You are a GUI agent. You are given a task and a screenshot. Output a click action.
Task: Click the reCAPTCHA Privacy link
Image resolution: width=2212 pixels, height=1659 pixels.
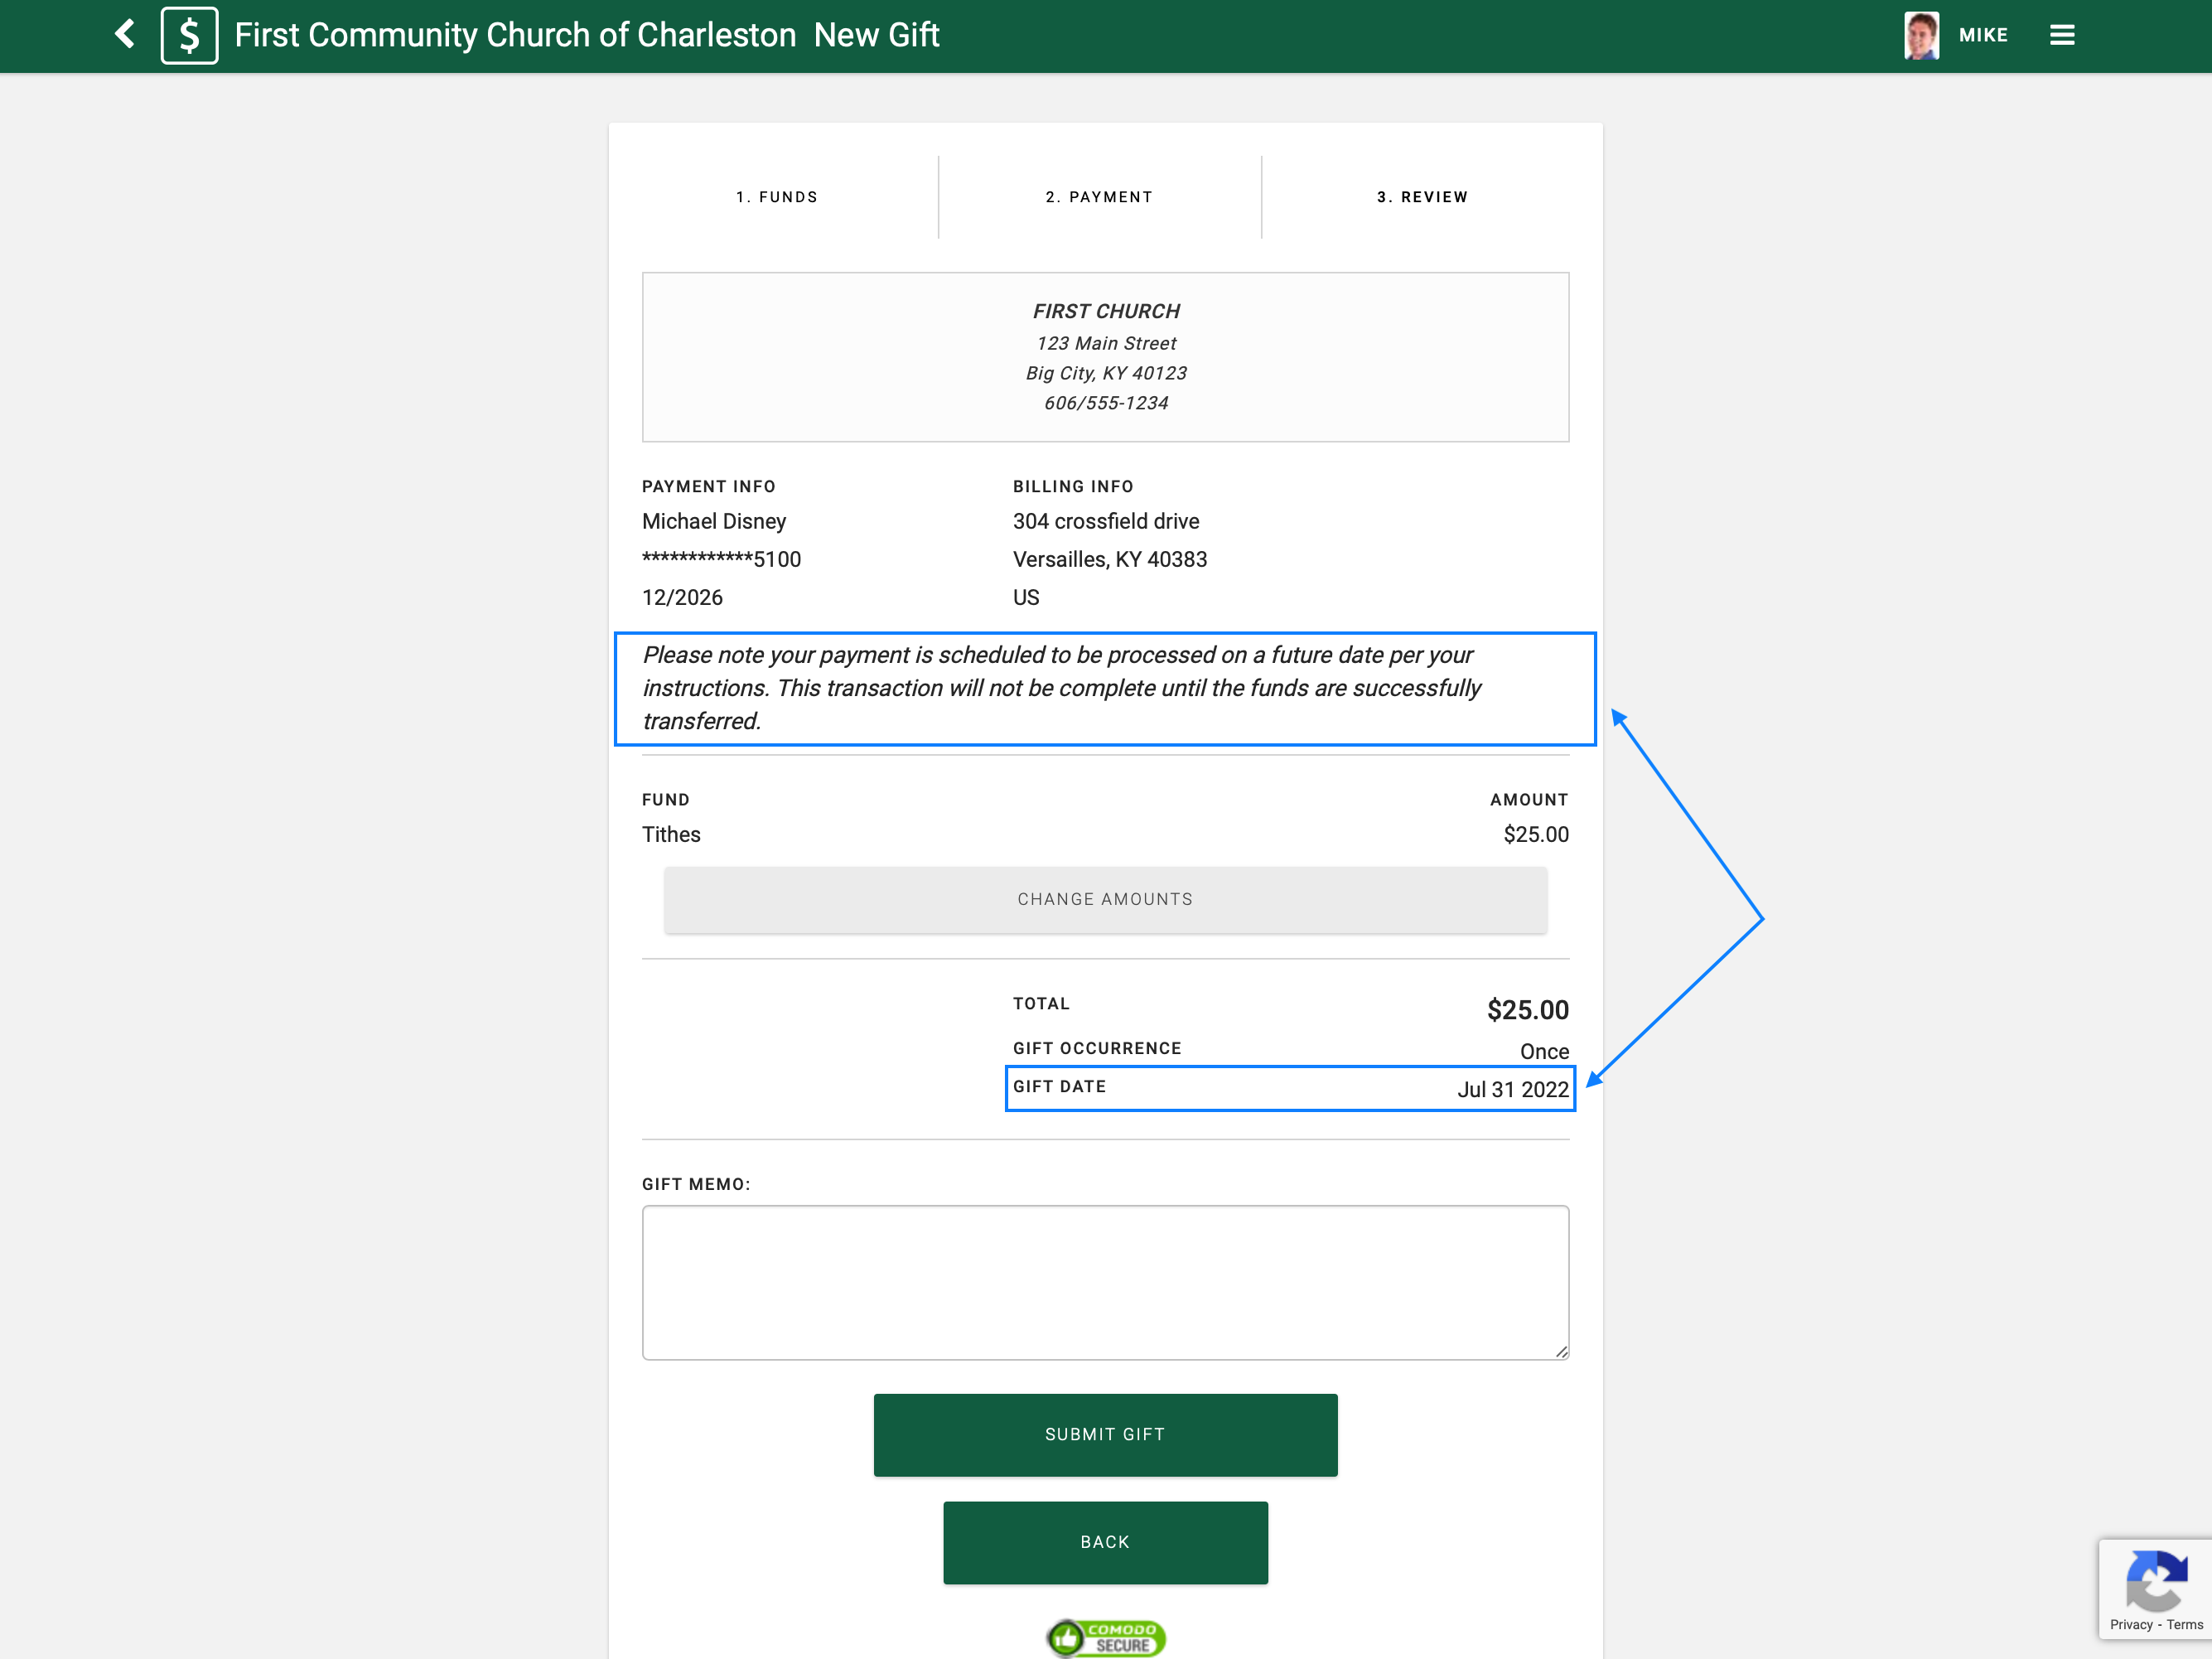click(2130, 1624)
